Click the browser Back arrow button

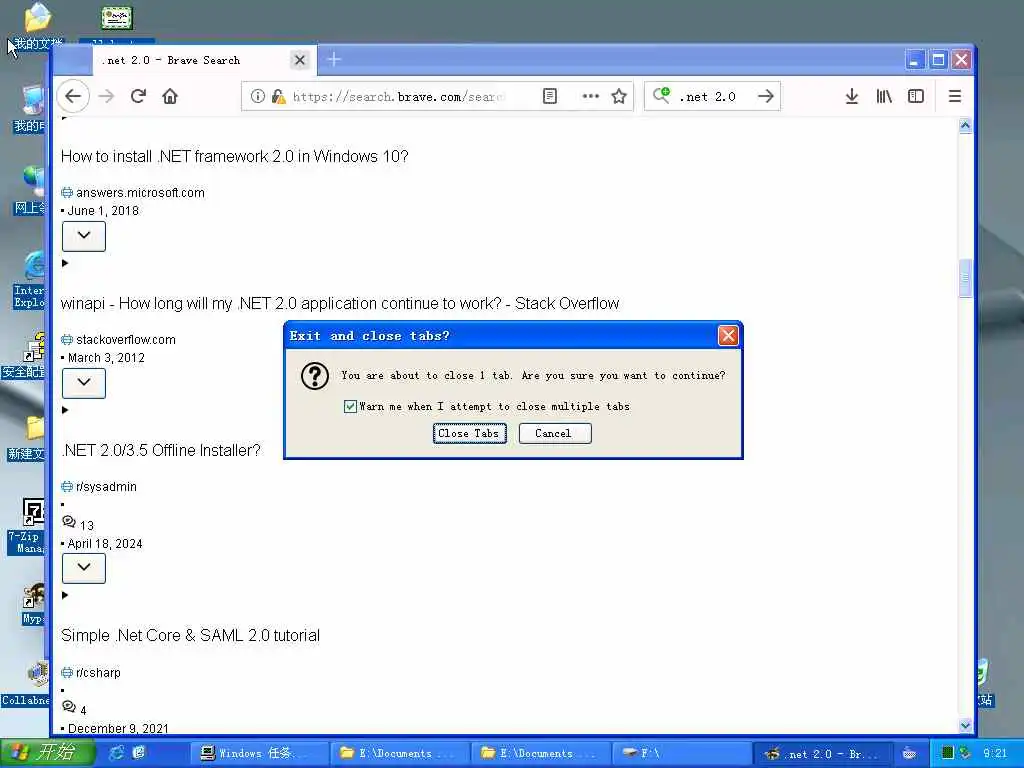(73, 97)
